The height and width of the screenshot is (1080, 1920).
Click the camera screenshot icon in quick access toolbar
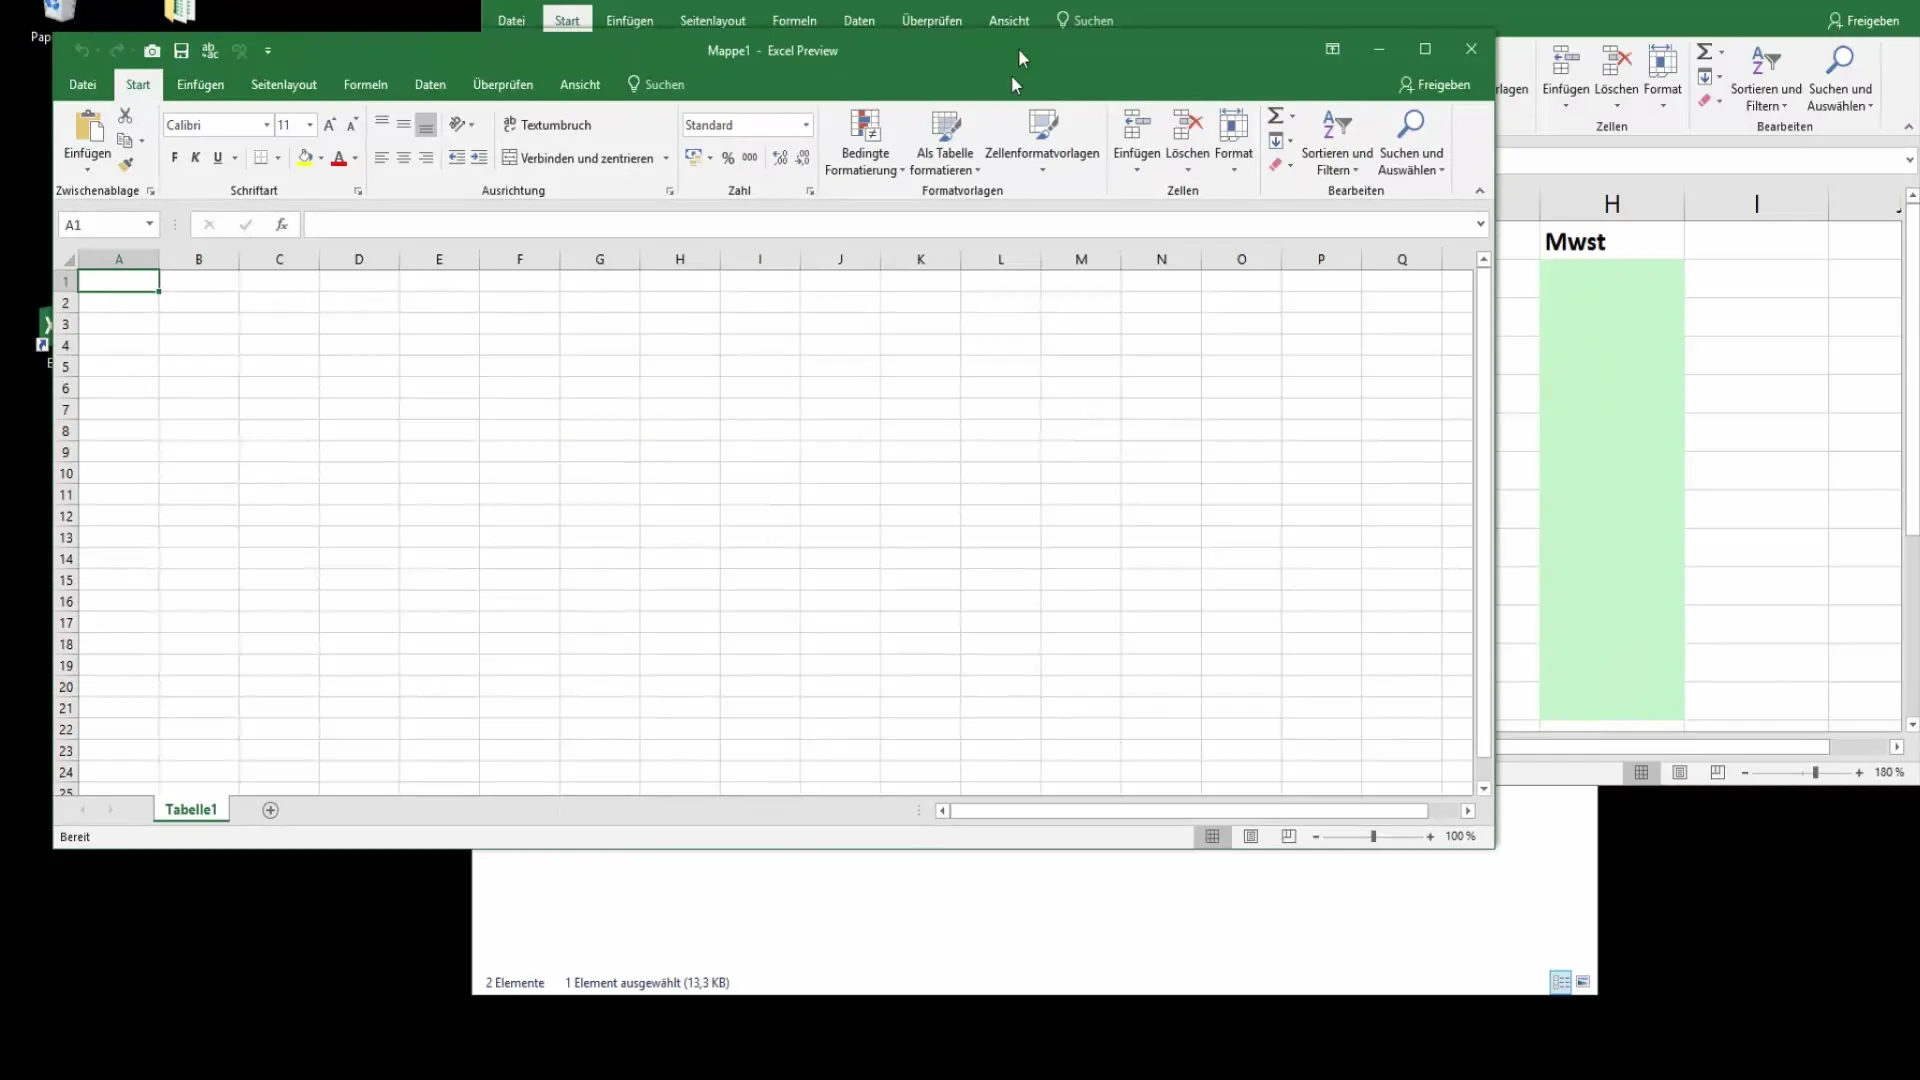(152, 51)
